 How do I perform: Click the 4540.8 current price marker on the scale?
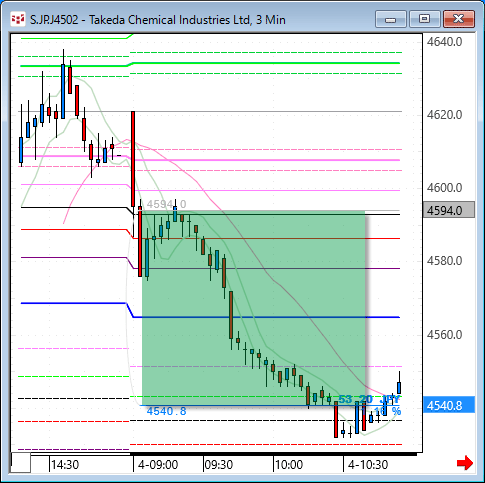pos(449,405)
